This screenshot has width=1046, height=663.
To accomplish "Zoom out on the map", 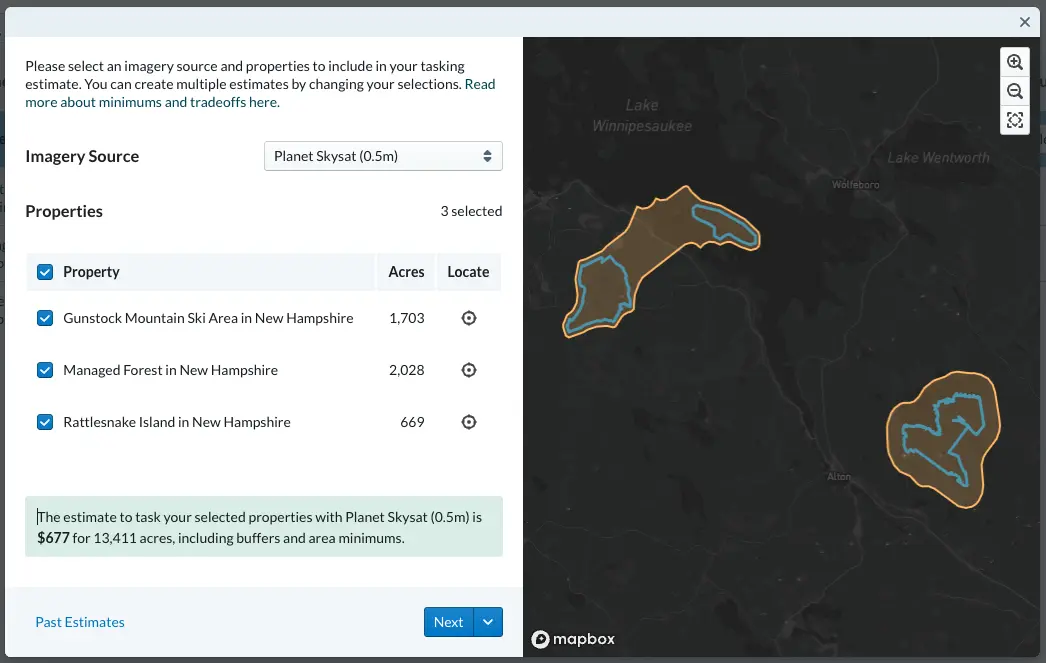I will 1015,91.
